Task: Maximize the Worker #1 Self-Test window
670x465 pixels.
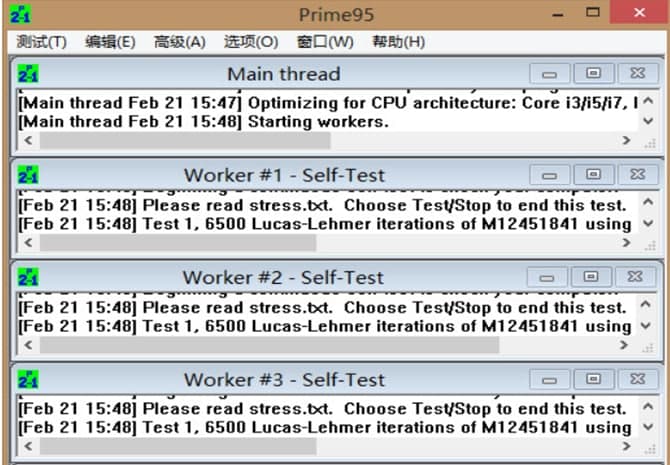Action: tap(593, 176)
